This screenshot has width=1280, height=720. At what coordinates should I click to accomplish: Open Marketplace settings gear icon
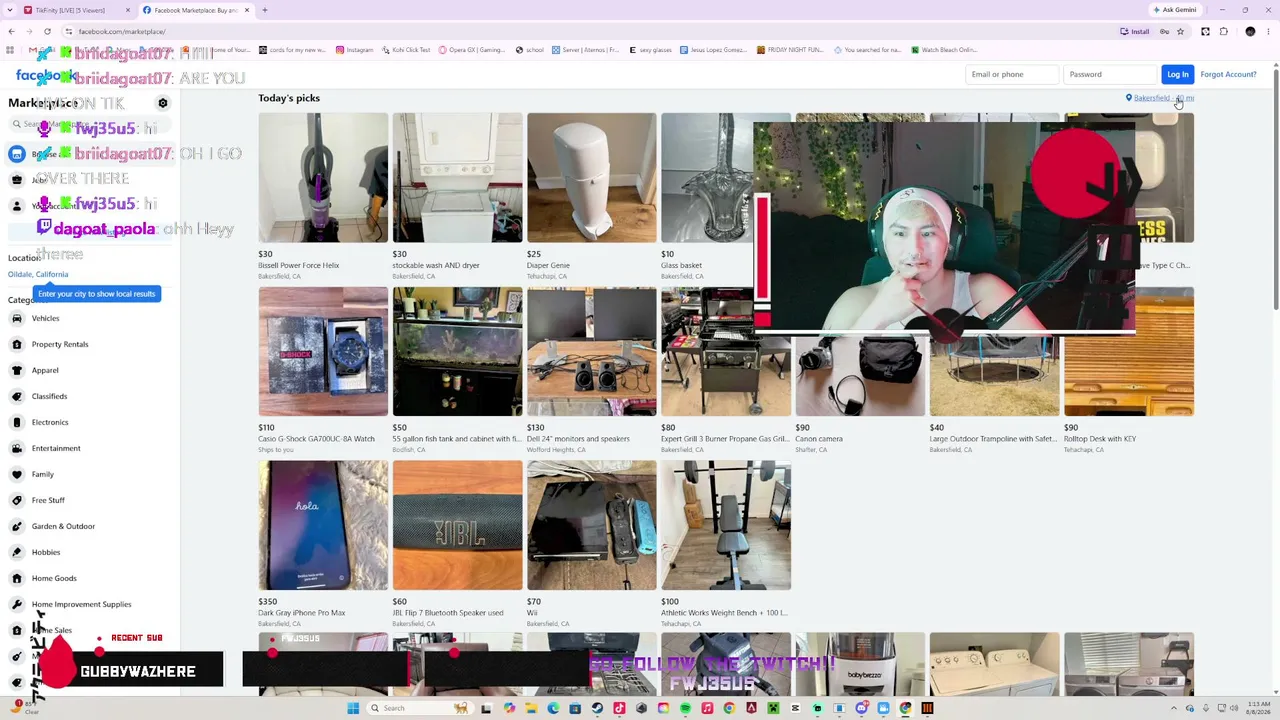click(163, 103)
